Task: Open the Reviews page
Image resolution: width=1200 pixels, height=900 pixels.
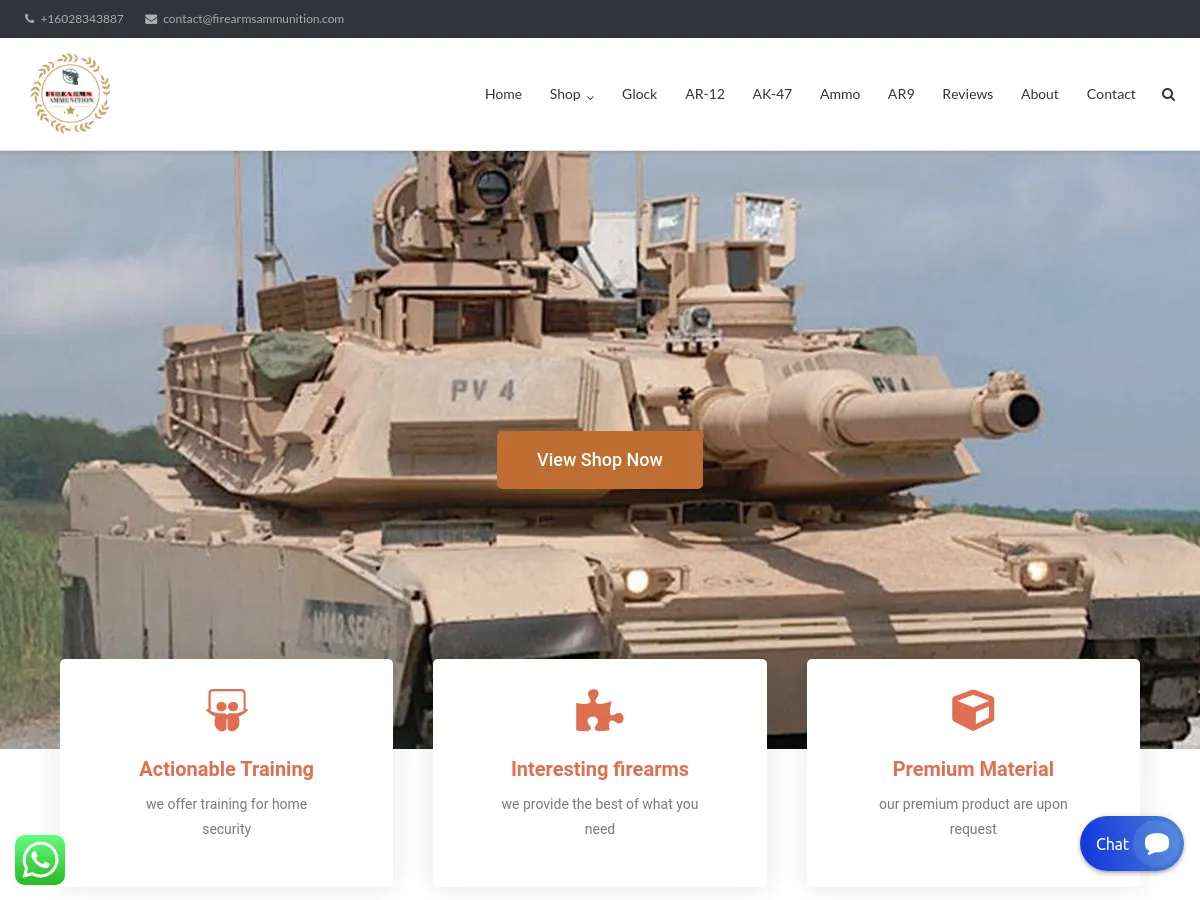Action: [967, 94]
